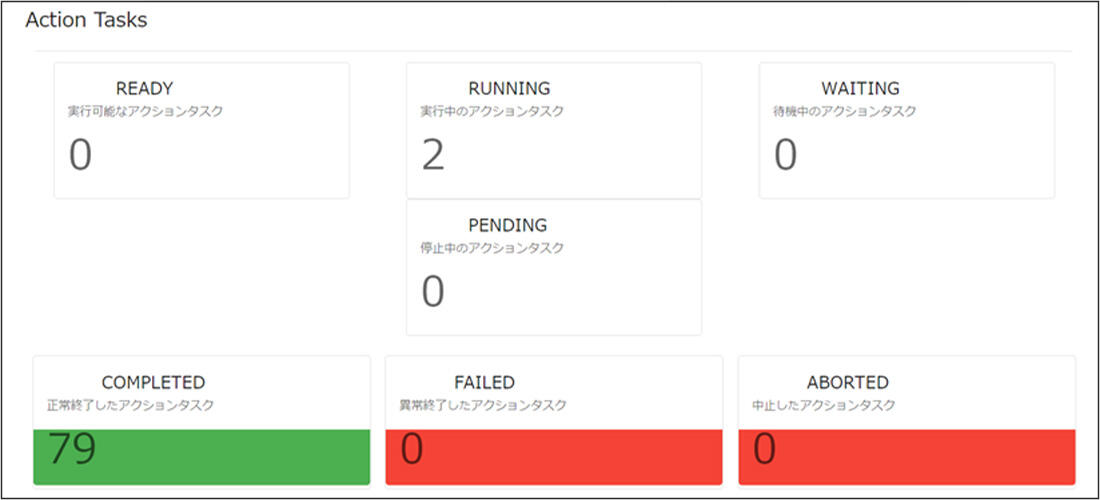The width and height of the screenshot is (1100, 500).
Task: Open the COMPLETED action tasks card
Action: [x=201, y=420]
